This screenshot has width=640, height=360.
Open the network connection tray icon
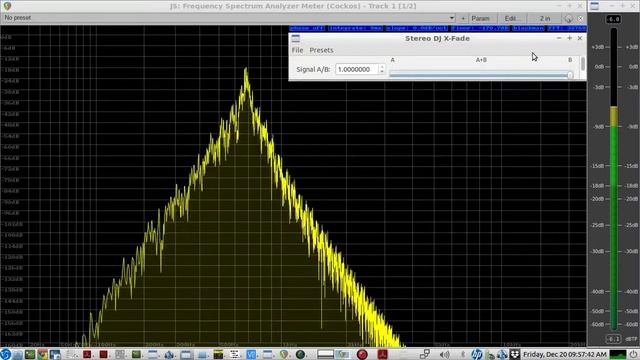[424, 354]
